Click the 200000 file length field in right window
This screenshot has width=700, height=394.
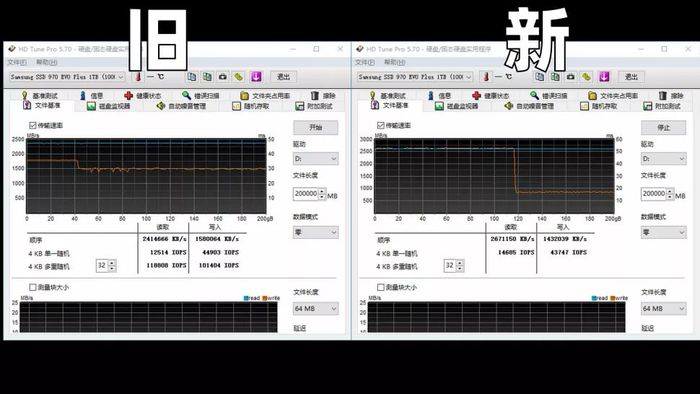tap(654, 194)
